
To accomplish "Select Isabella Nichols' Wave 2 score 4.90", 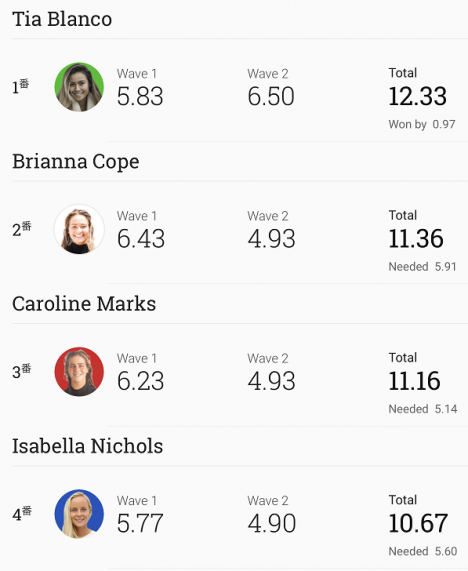I will pyautogui.click(x=271, y=523).
